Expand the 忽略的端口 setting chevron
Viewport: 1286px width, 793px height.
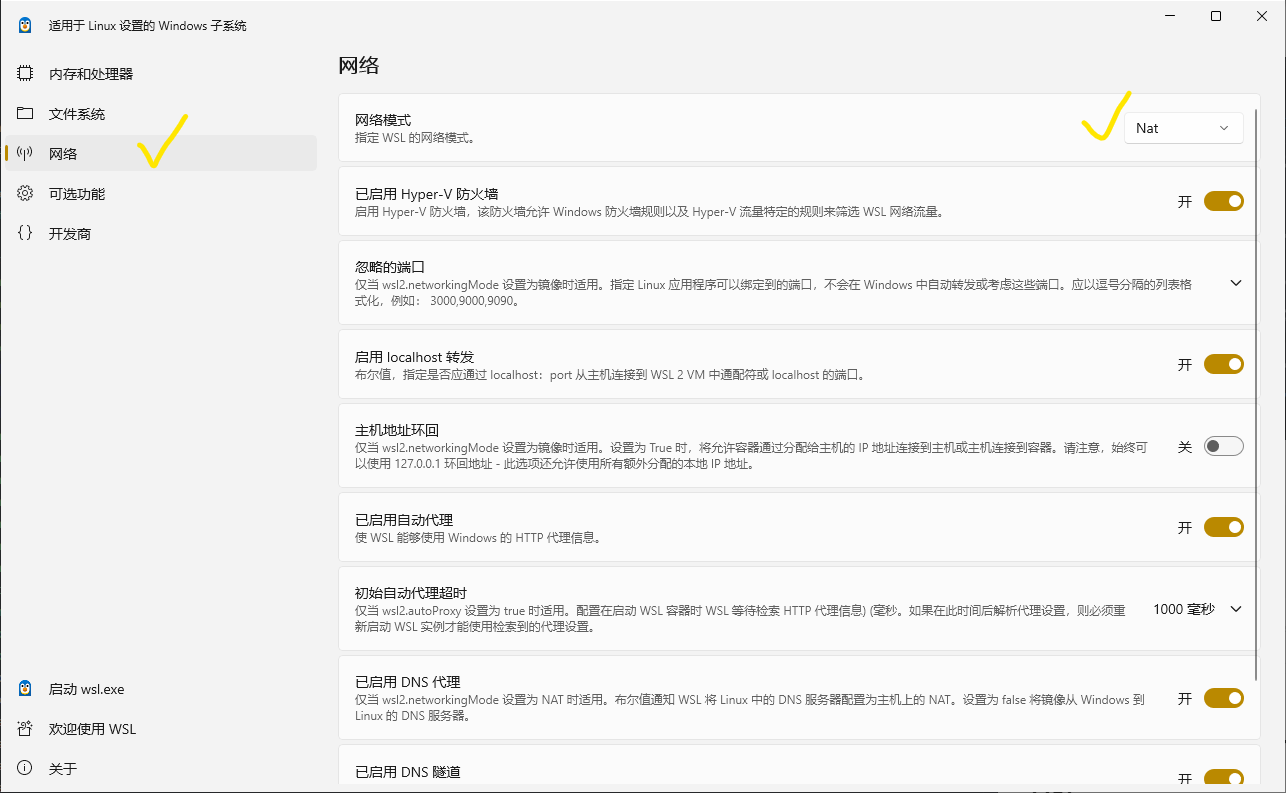pos(1236,283)
